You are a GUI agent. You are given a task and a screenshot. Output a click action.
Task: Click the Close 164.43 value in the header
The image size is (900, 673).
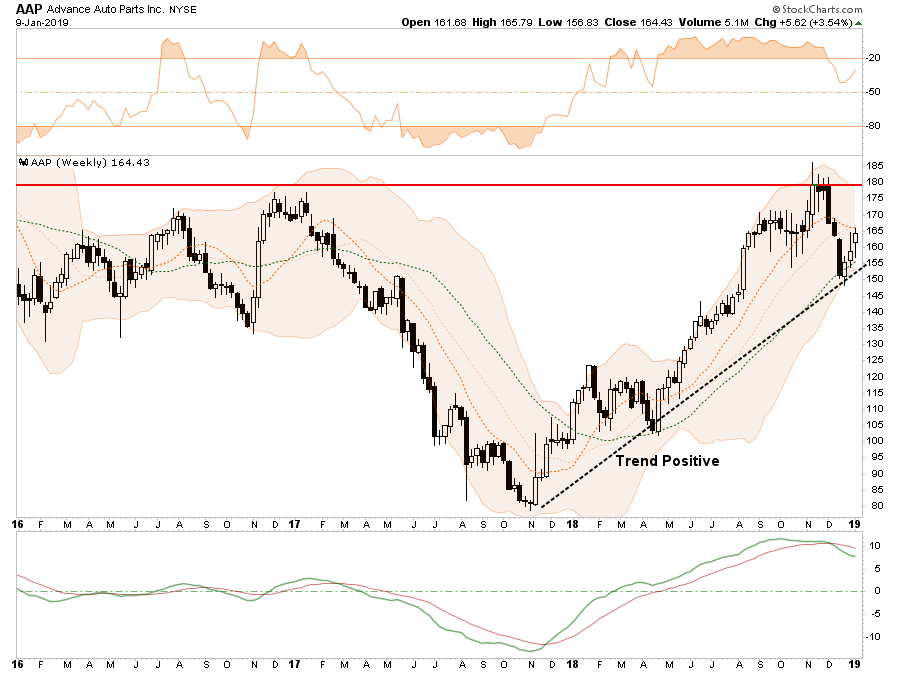coord(638,22)
